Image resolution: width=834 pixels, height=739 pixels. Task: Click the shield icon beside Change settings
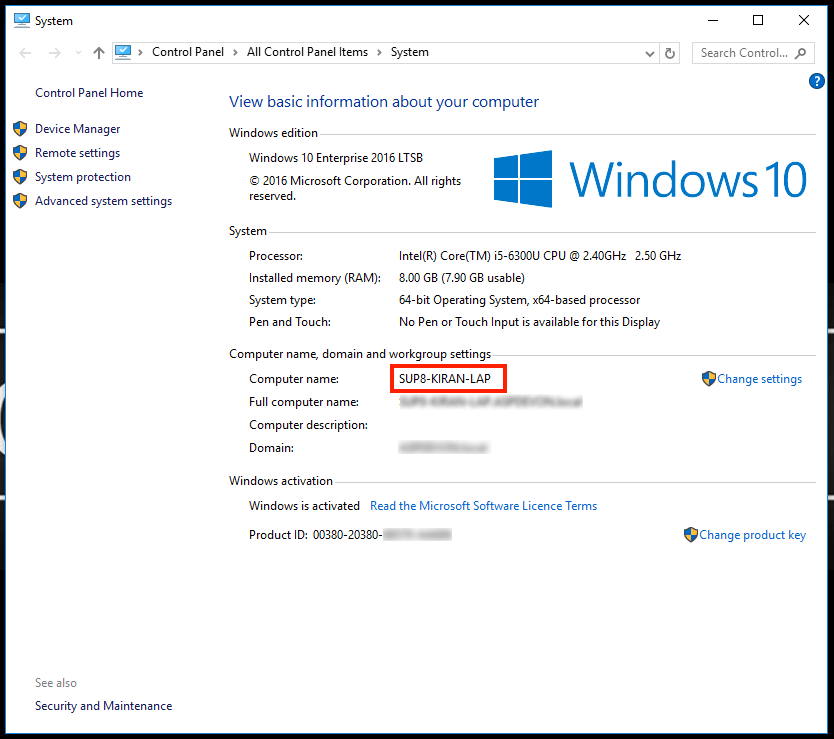(x=709, y=378)
